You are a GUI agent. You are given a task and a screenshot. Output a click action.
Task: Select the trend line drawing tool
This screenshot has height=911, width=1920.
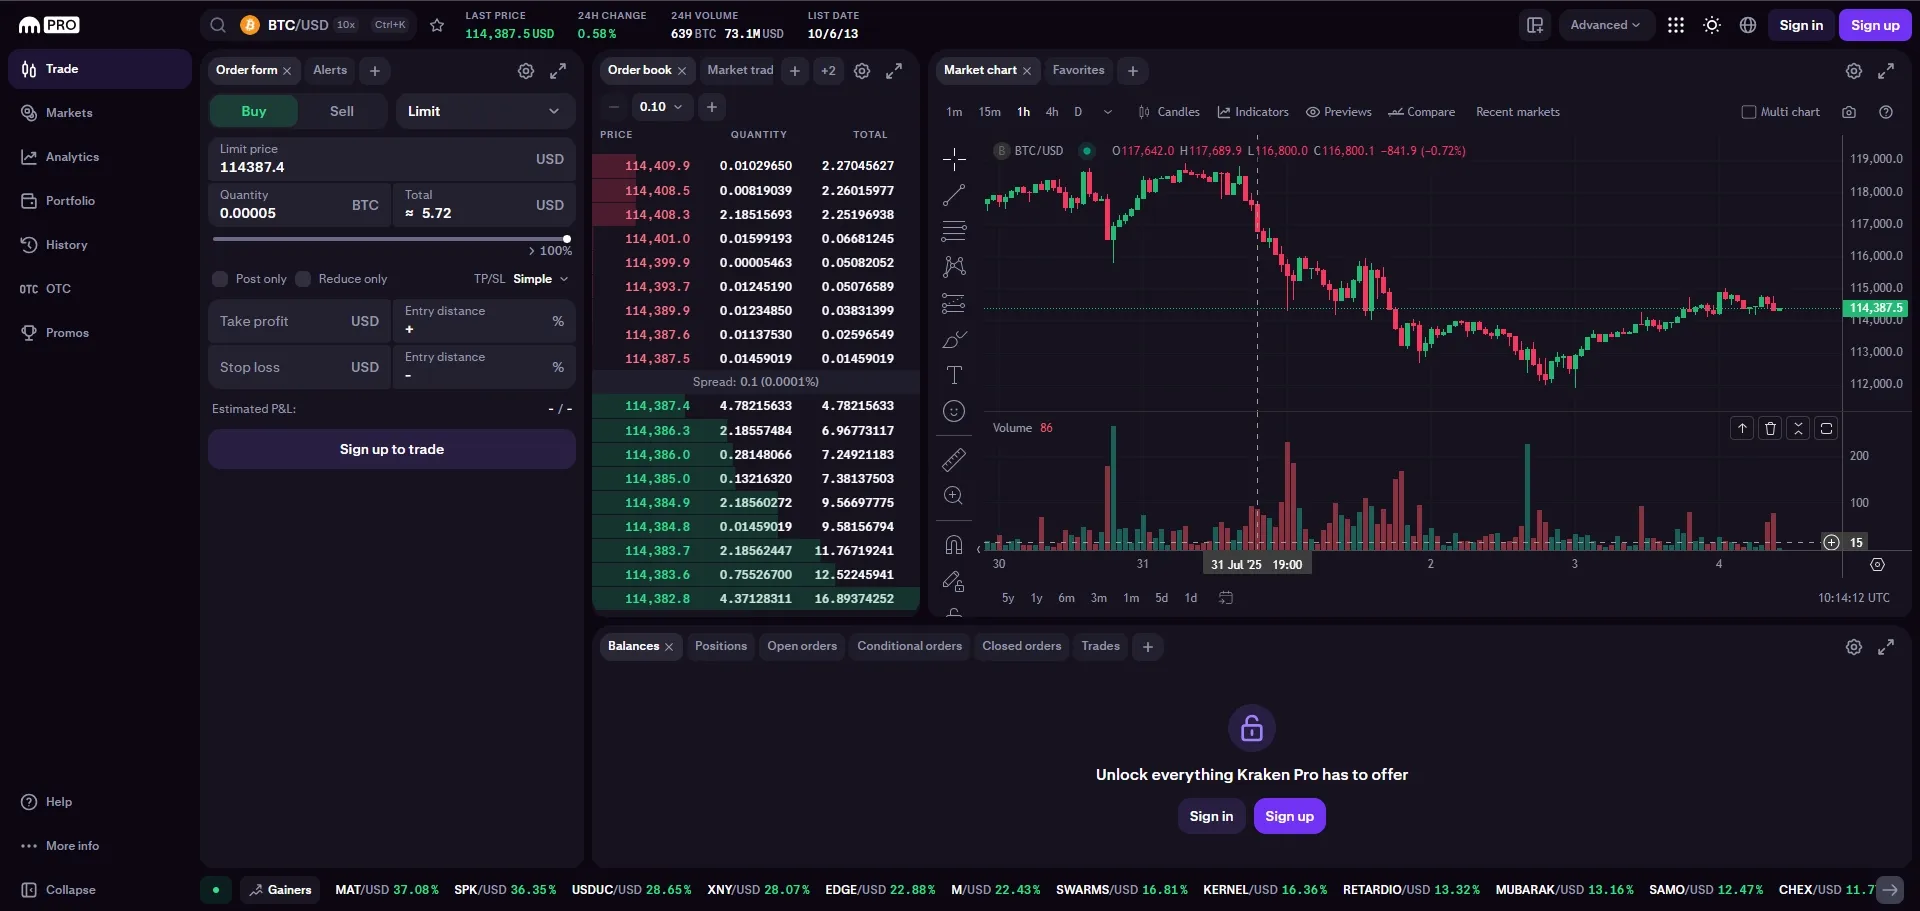954,195
